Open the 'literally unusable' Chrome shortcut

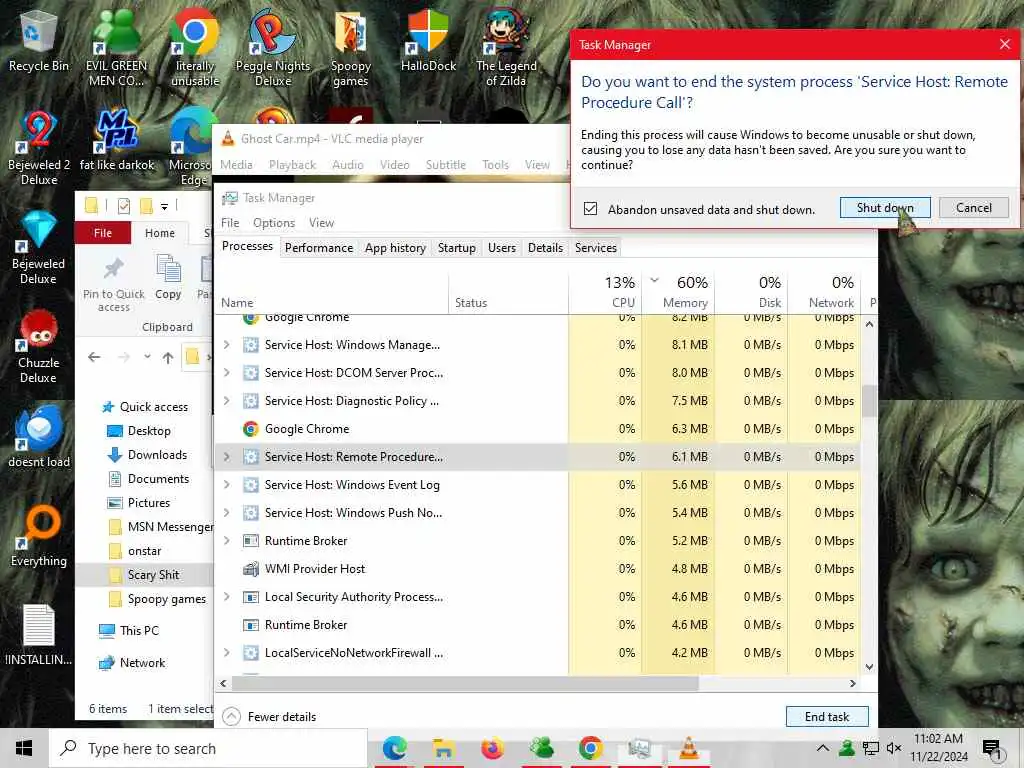coord(195,47)
